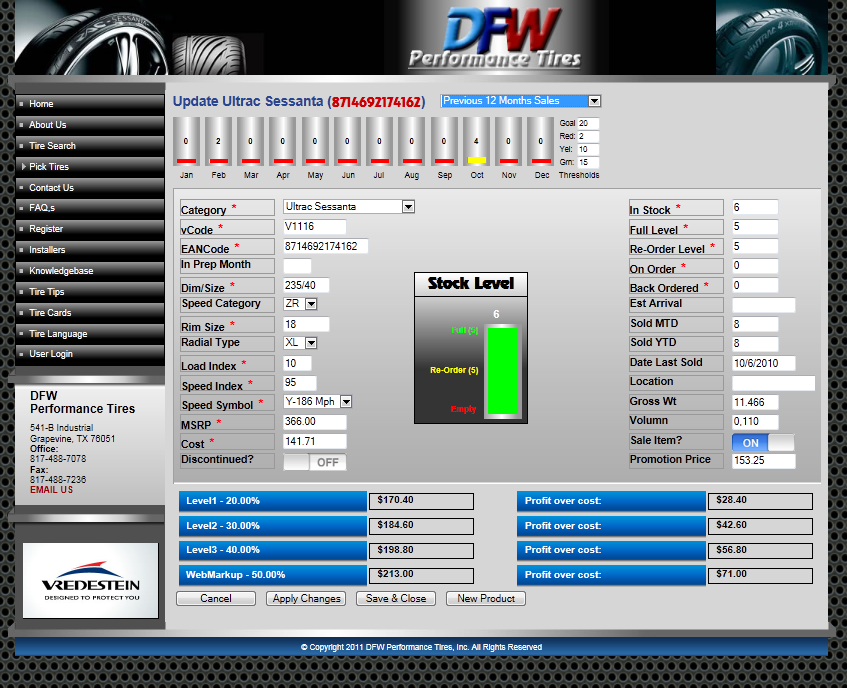Open the Radial Type dropdown
This screenshot has height=688, width=847.
coord(300,342)
